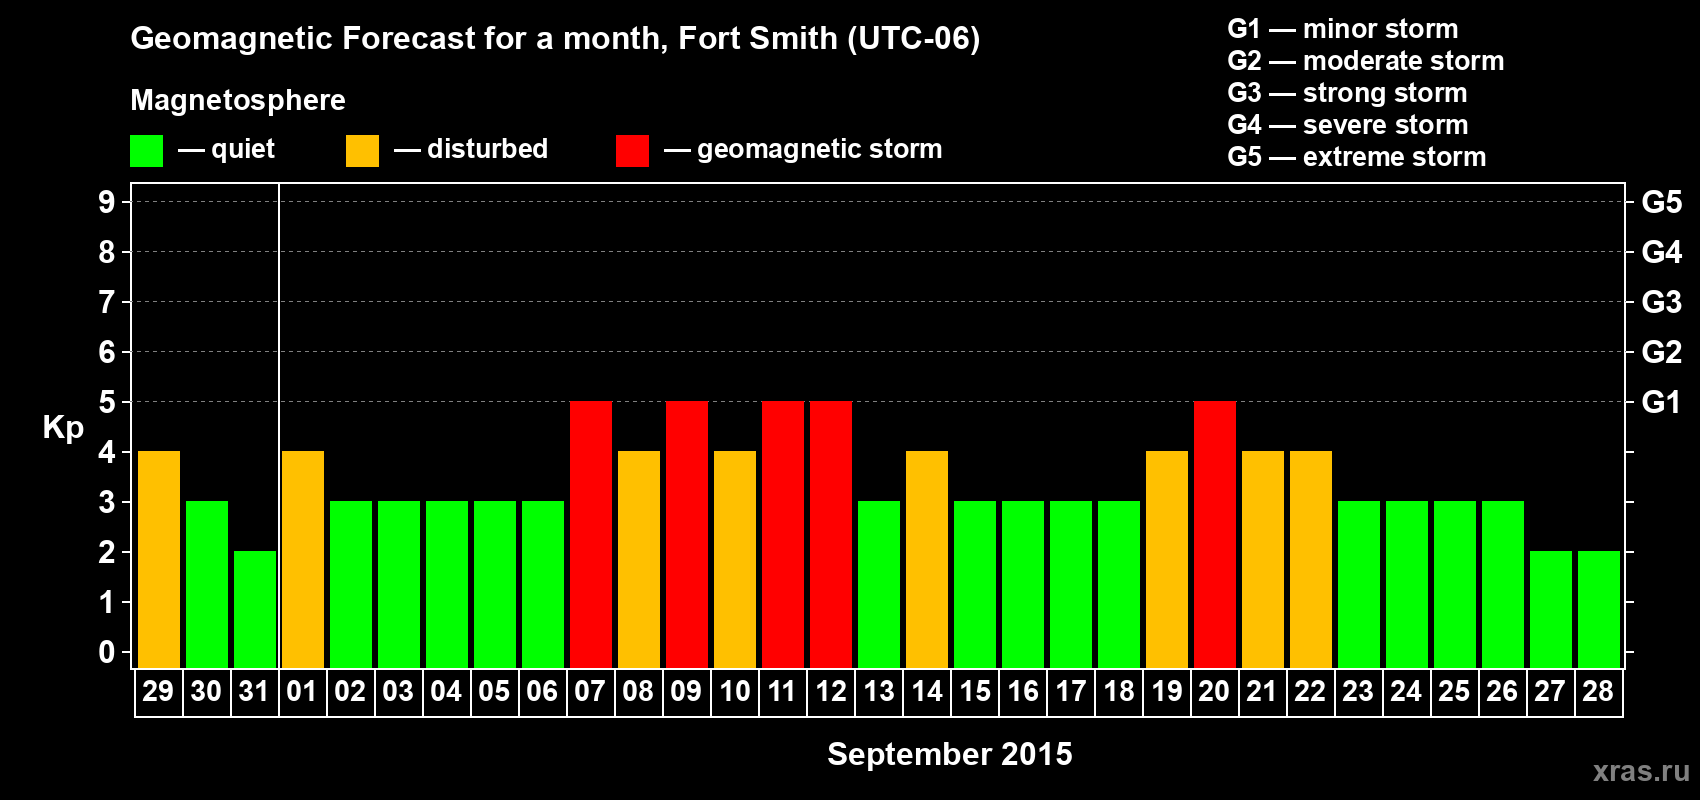Click the orange bar for day 19
Viewport: 1700px width, 800px height.
point(1167,560)
